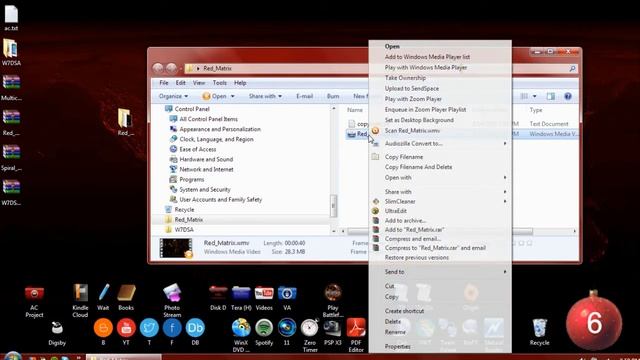Open the W7DSA desktop folder icon
The image size is (640, 360).
[x=11, y=52]
